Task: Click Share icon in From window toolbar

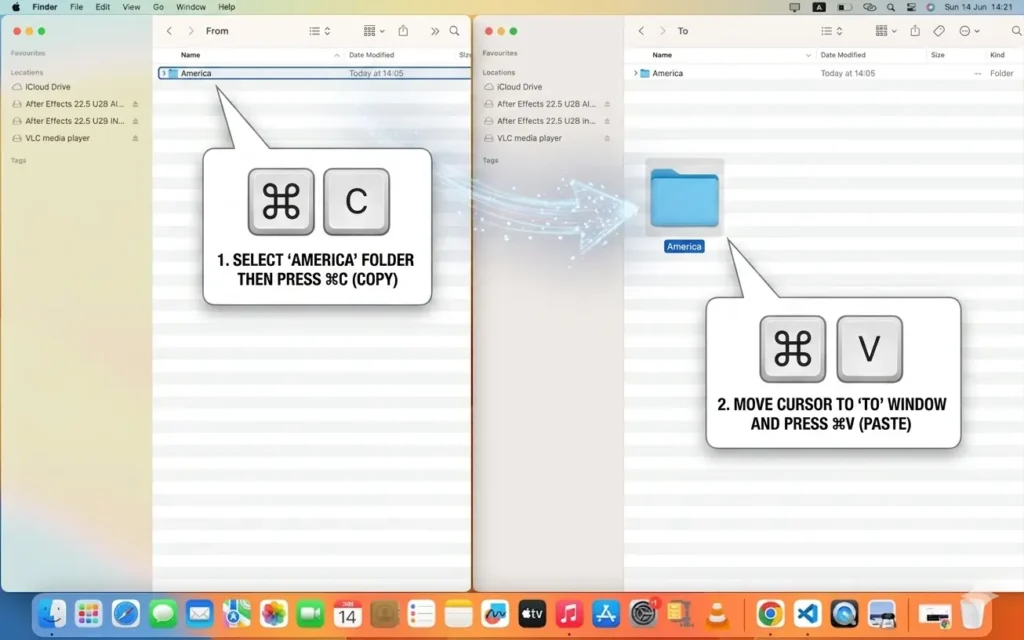Action: pos(404,31)
